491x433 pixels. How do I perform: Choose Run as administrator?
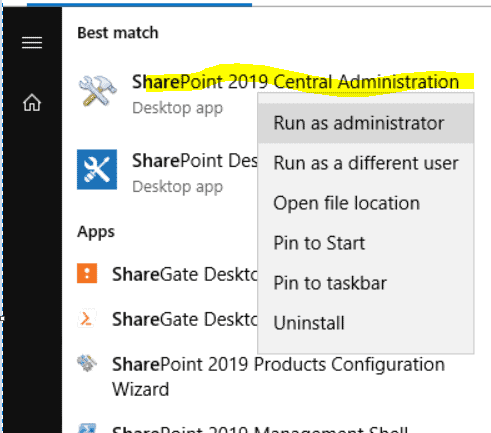click(366, 123)
